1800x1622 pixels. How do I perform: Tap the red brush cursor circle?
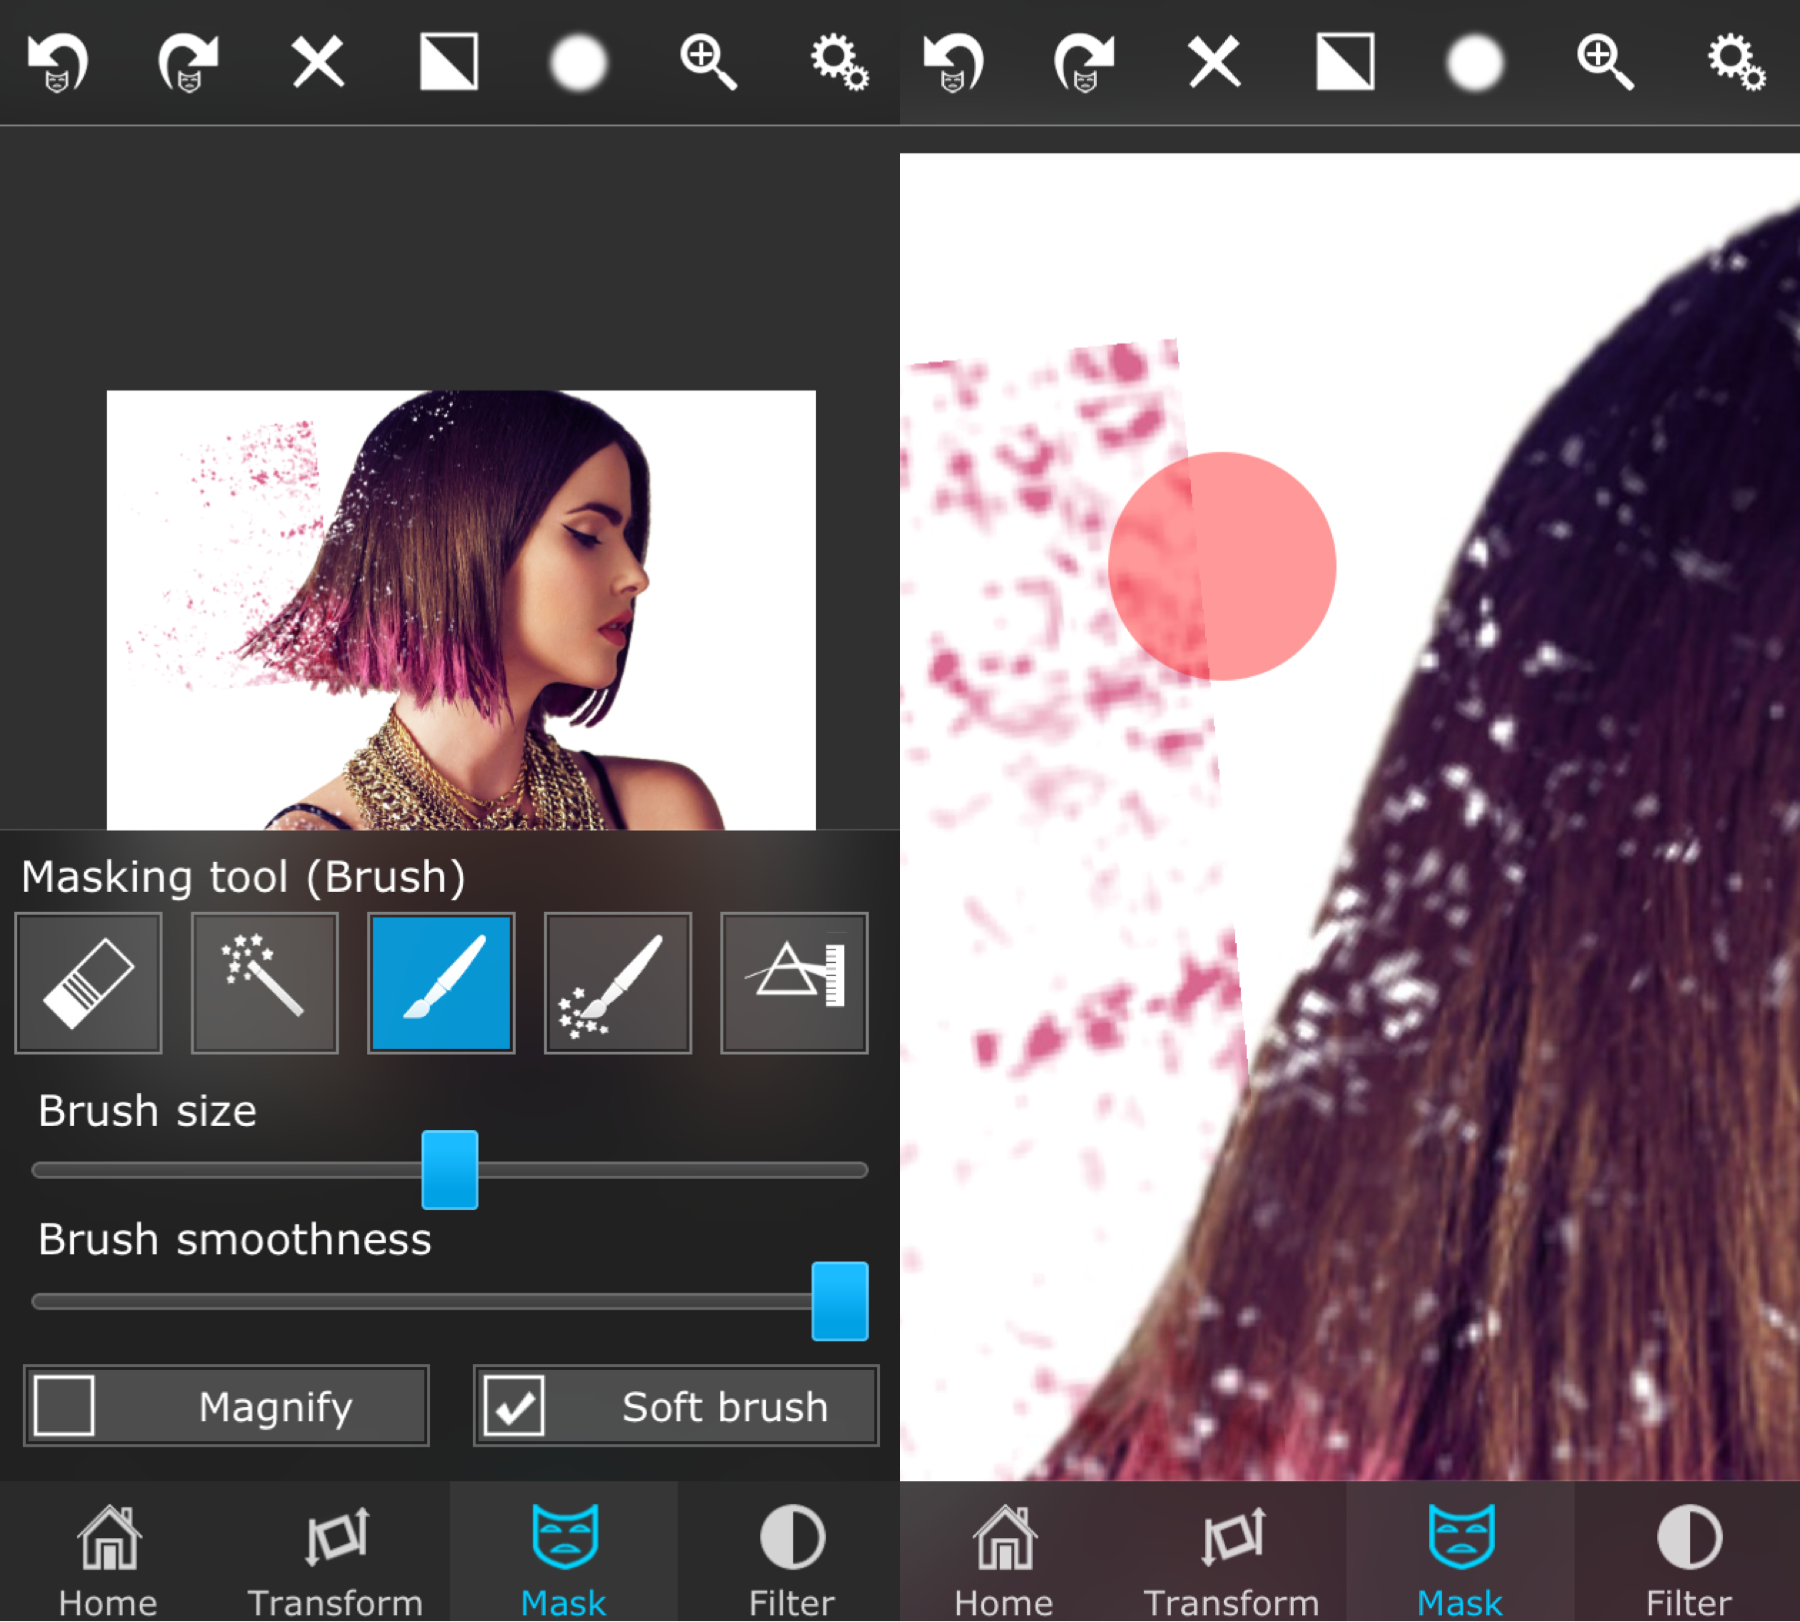(1222, 566)
